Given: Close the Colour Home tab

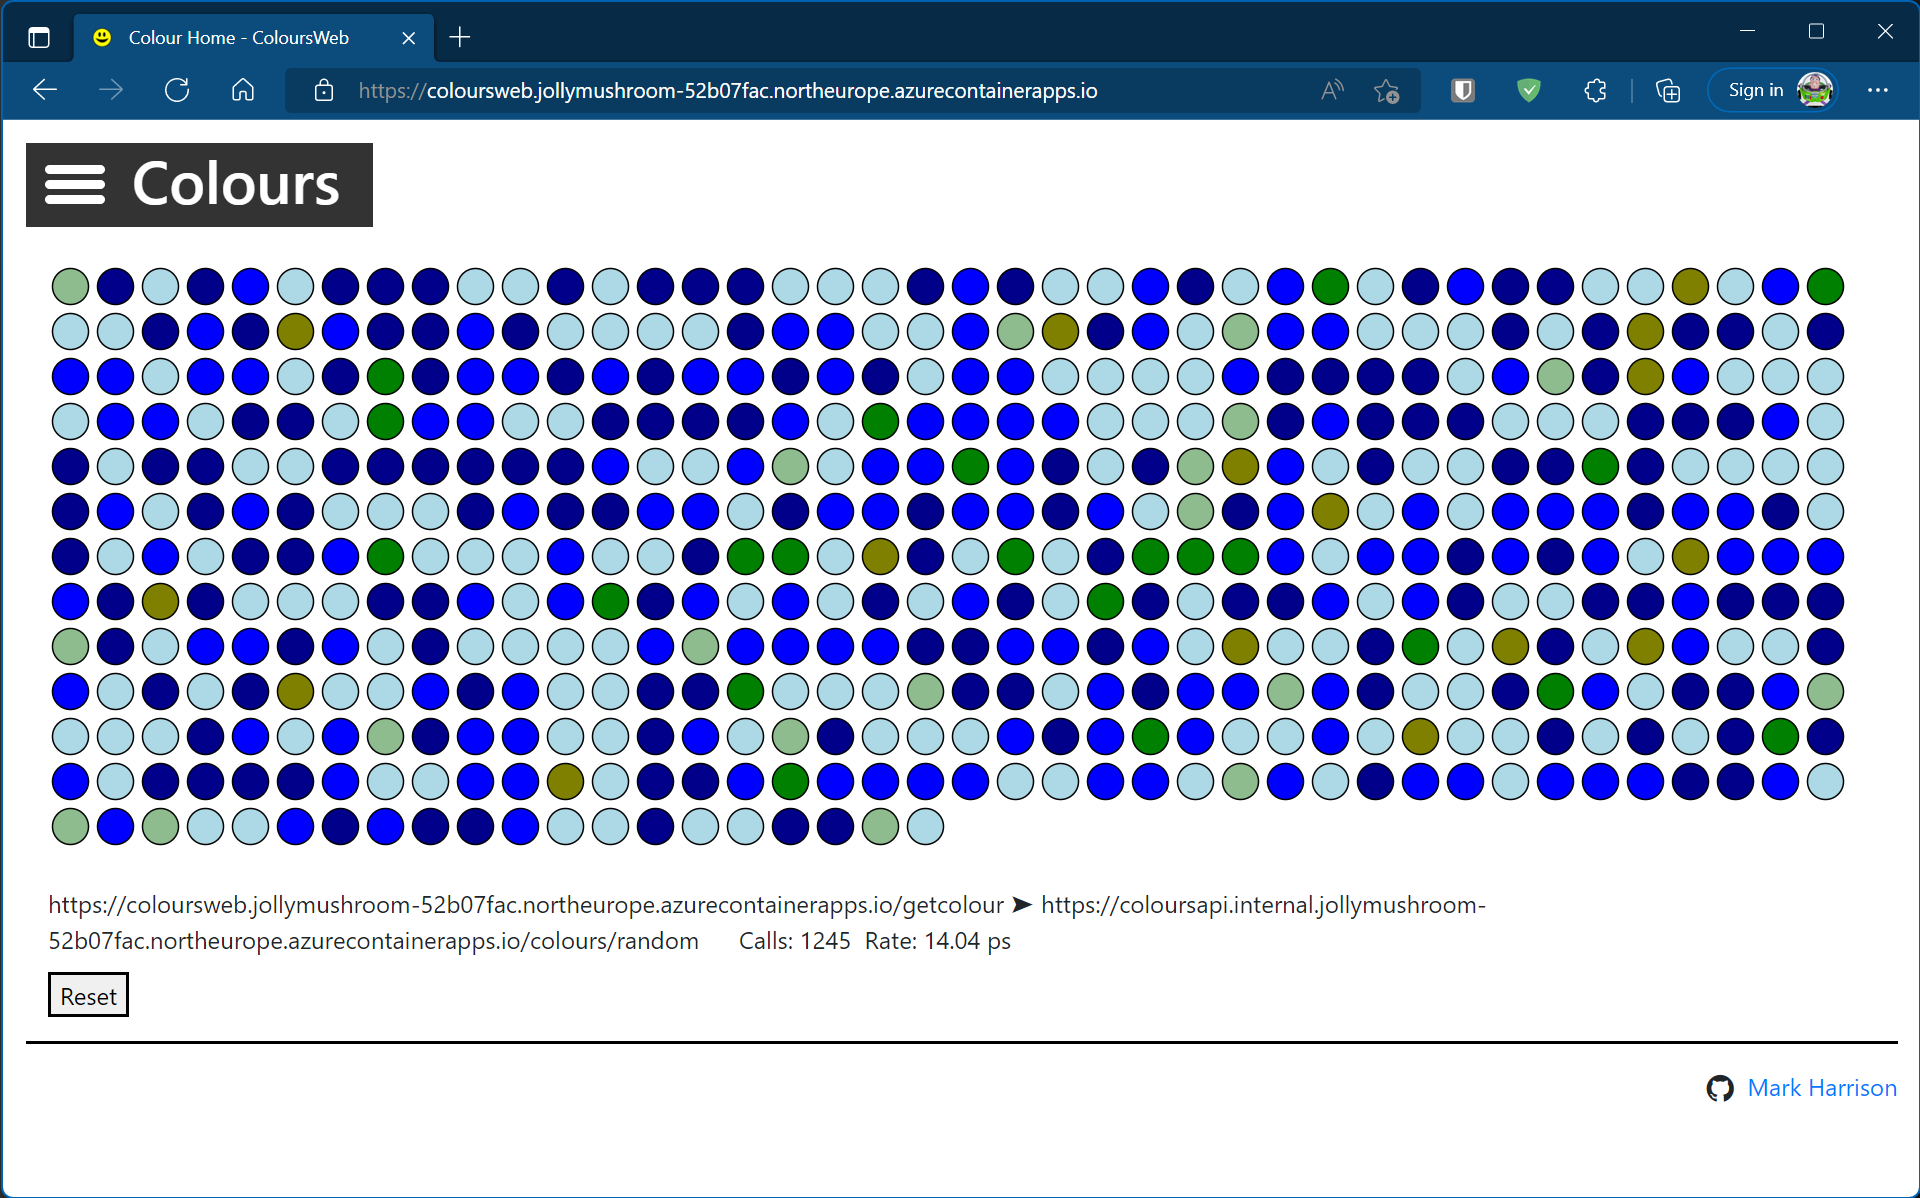Looking at the screenshot, I should pyautogui.click(x=408, y=38).
